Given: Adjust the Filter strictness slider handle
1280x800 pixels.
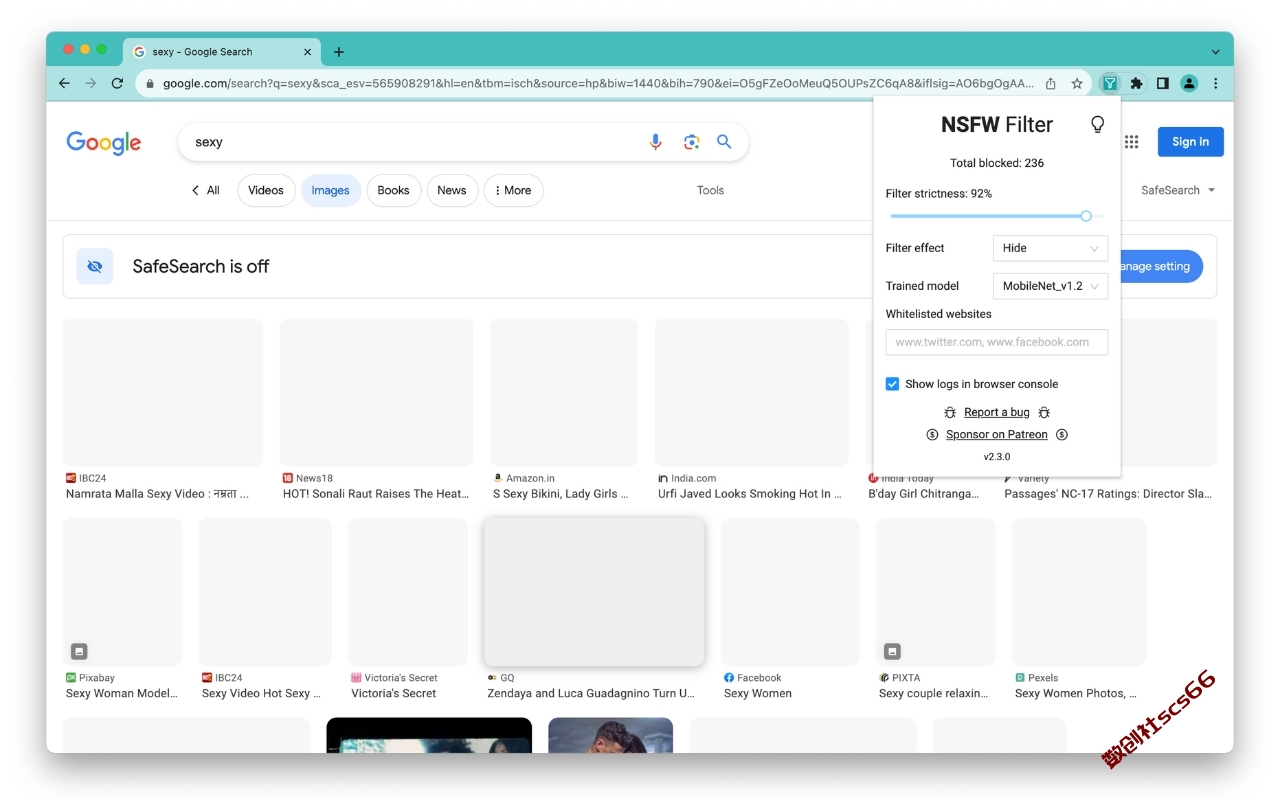Looking at the screenshot, I should point(1086,216).
